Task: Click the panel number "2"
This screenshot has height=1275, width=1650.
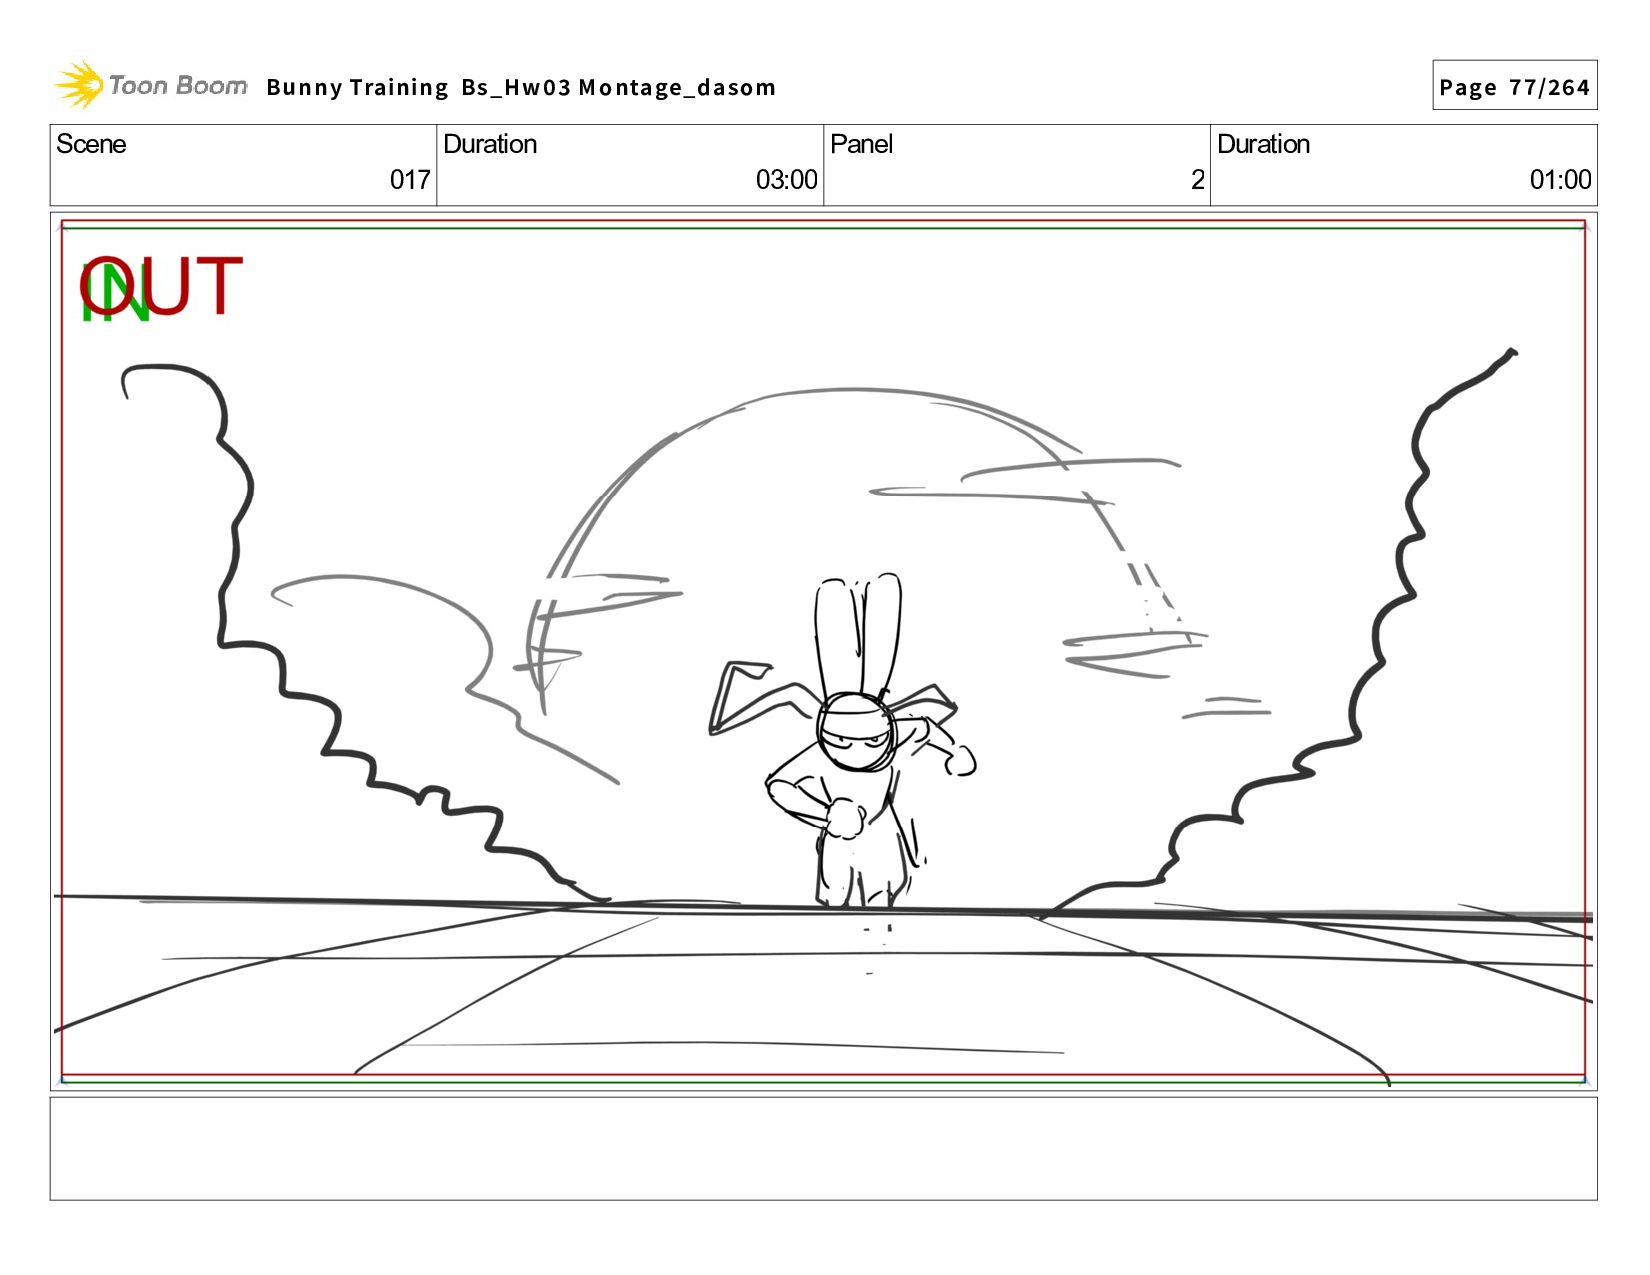Action: click(x=1197, y=180)
